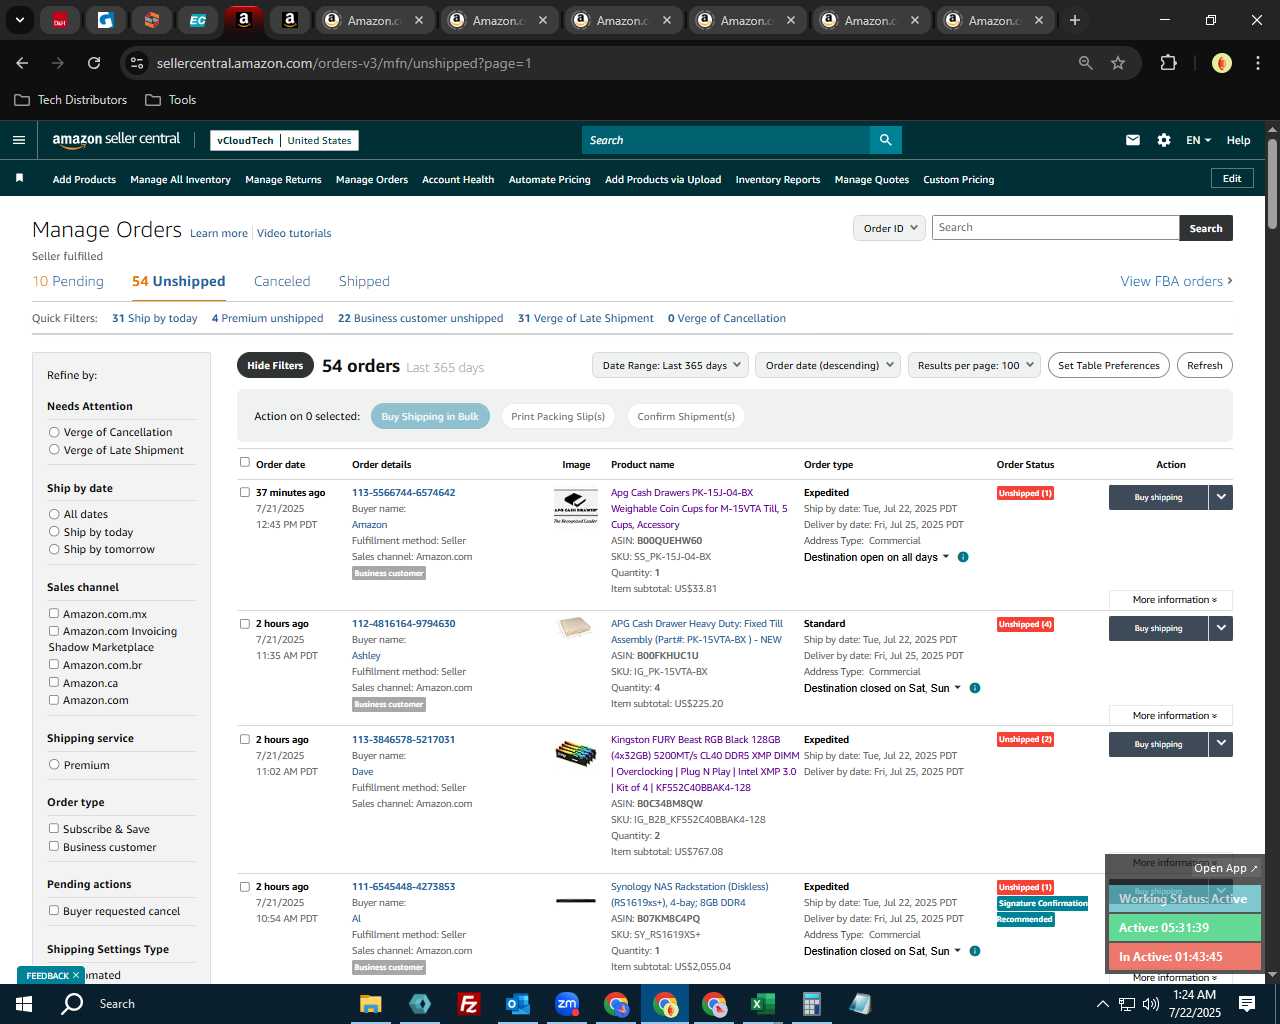View site information icon in address bar
The image size is (1280, 1024).
[138, 63]
